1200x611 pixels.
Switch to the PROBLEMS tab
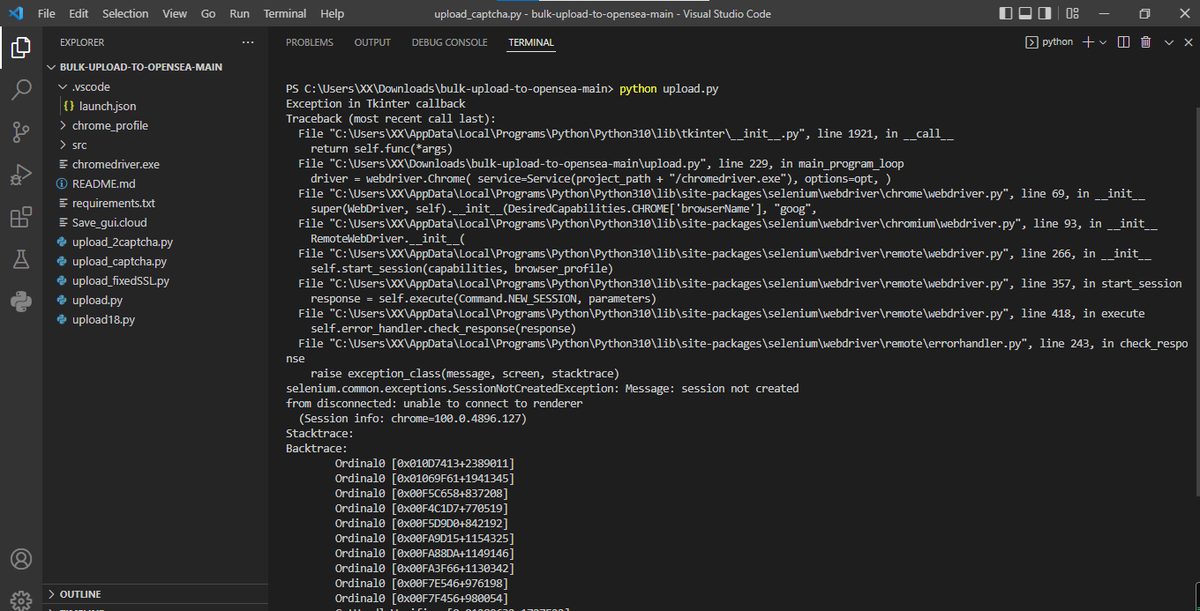click(310, 42)
